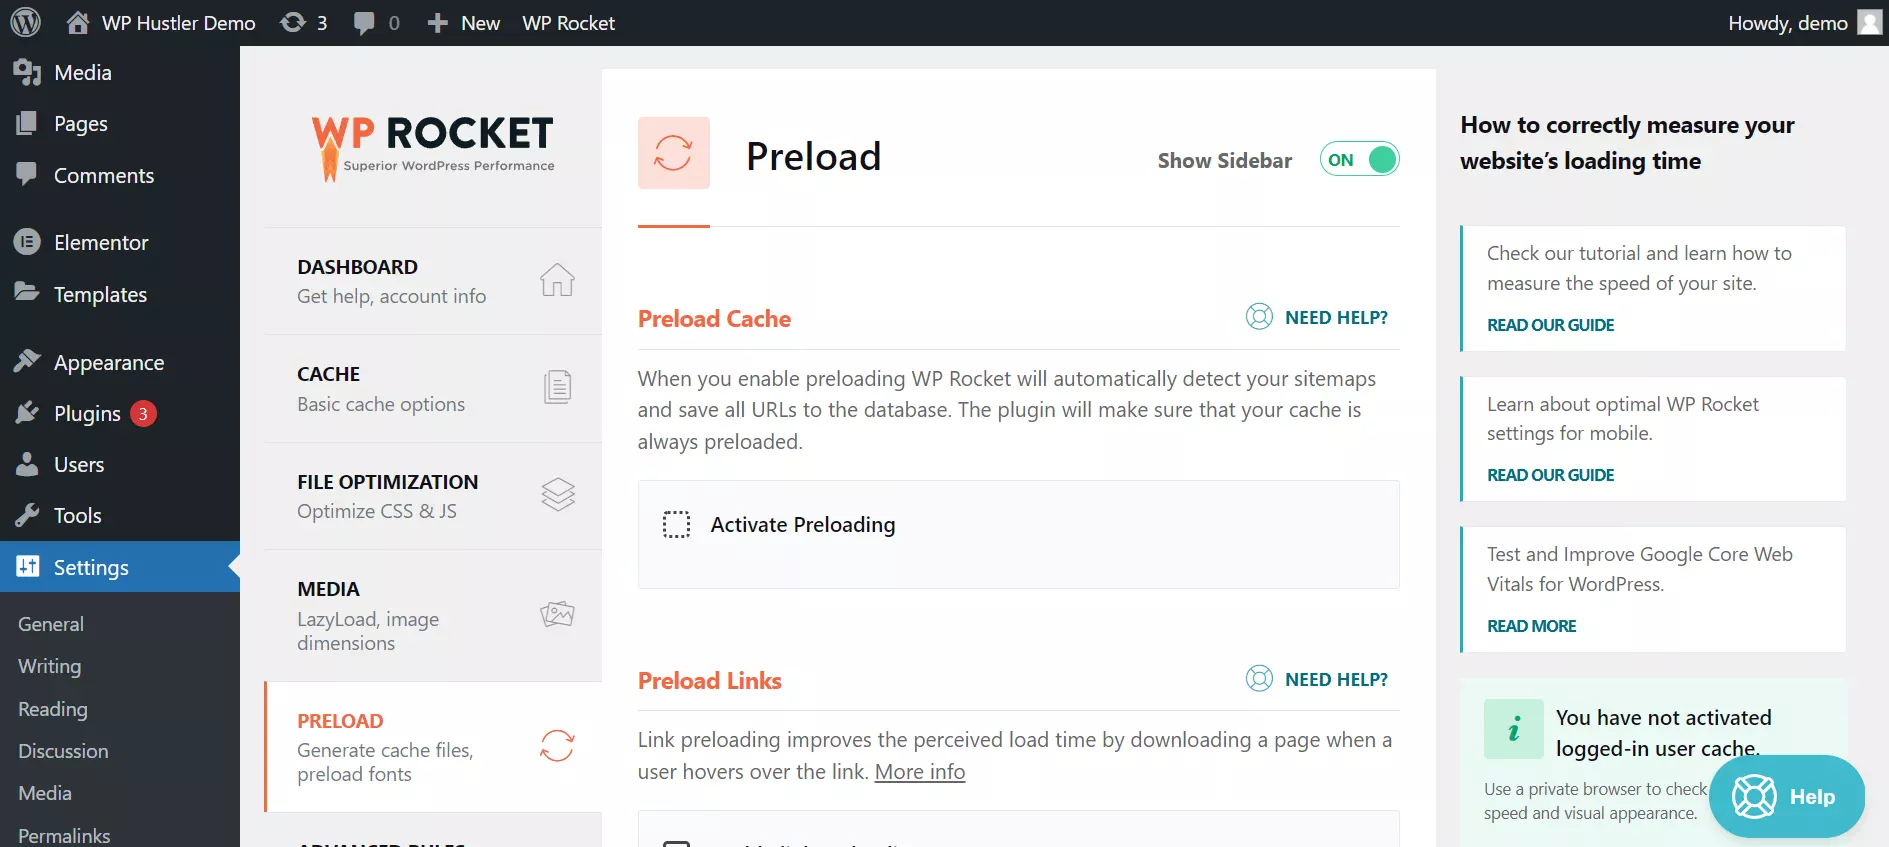
Task: Click the comments bubble in admin bar
Action: pyautogui.click(x=365, y=22)
